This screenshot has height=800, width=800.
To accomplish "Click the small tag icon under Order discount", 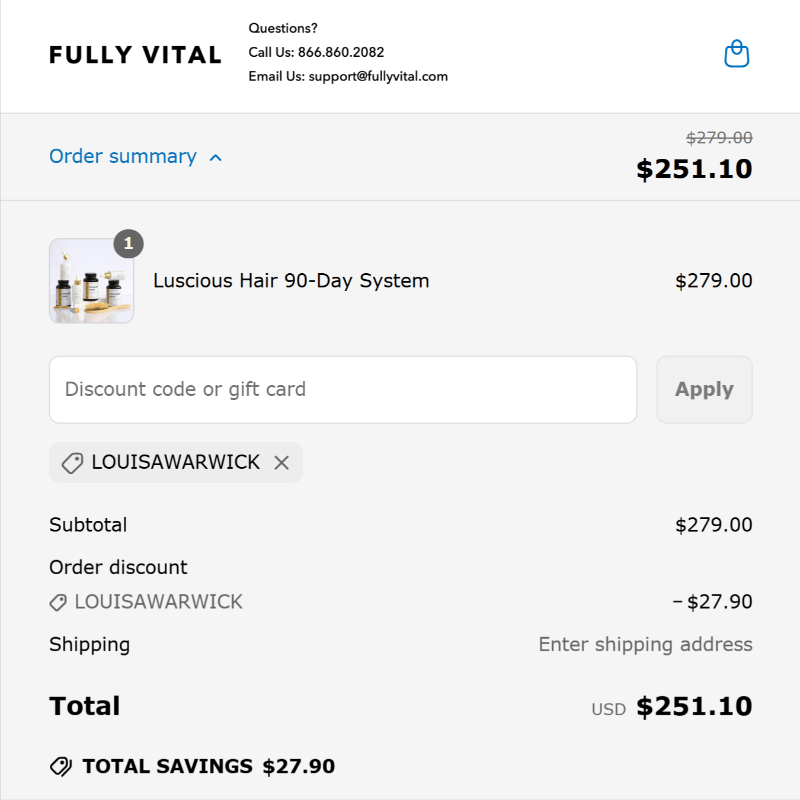I will click(58, 602).
